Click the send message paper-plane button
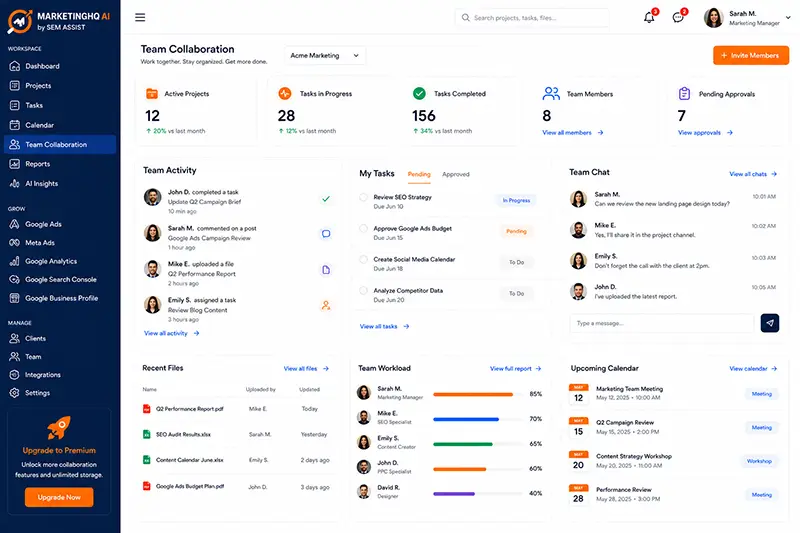The height and width of the screenshot is (533, 800). click(769, 323)
